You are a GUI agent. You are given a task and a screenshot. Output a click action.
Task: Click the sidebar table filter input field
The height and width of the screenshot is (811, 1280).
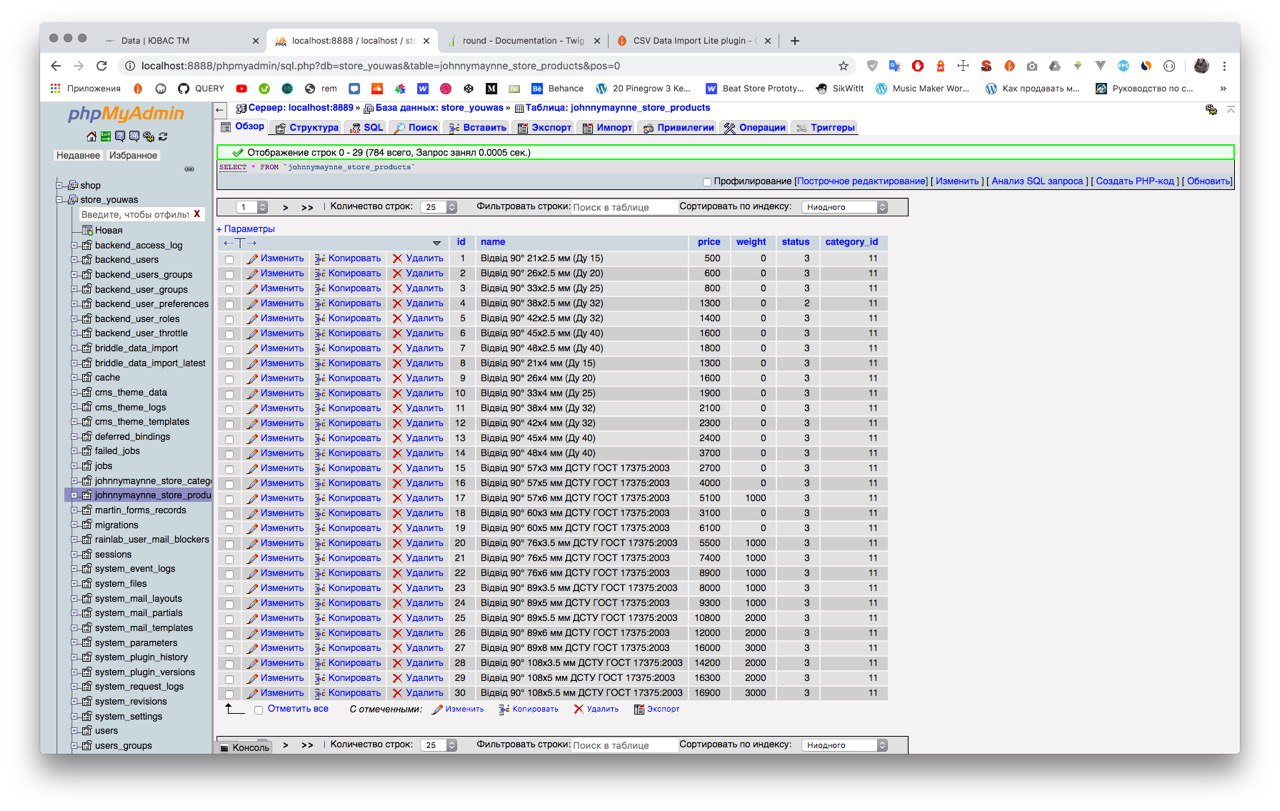click(134, 214)
